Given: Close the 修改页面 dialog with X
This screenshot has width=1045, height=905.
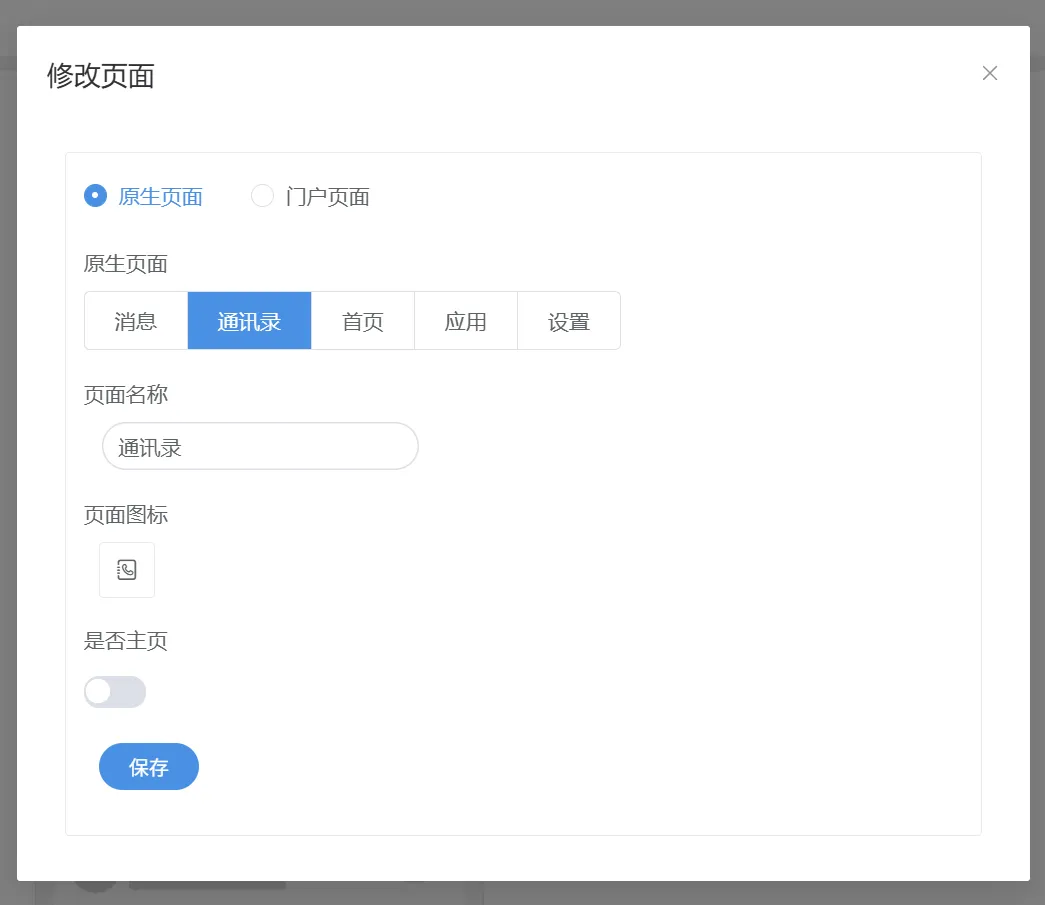Looking at the screenshot, I should pyautogui.click(x=990, y=73).
